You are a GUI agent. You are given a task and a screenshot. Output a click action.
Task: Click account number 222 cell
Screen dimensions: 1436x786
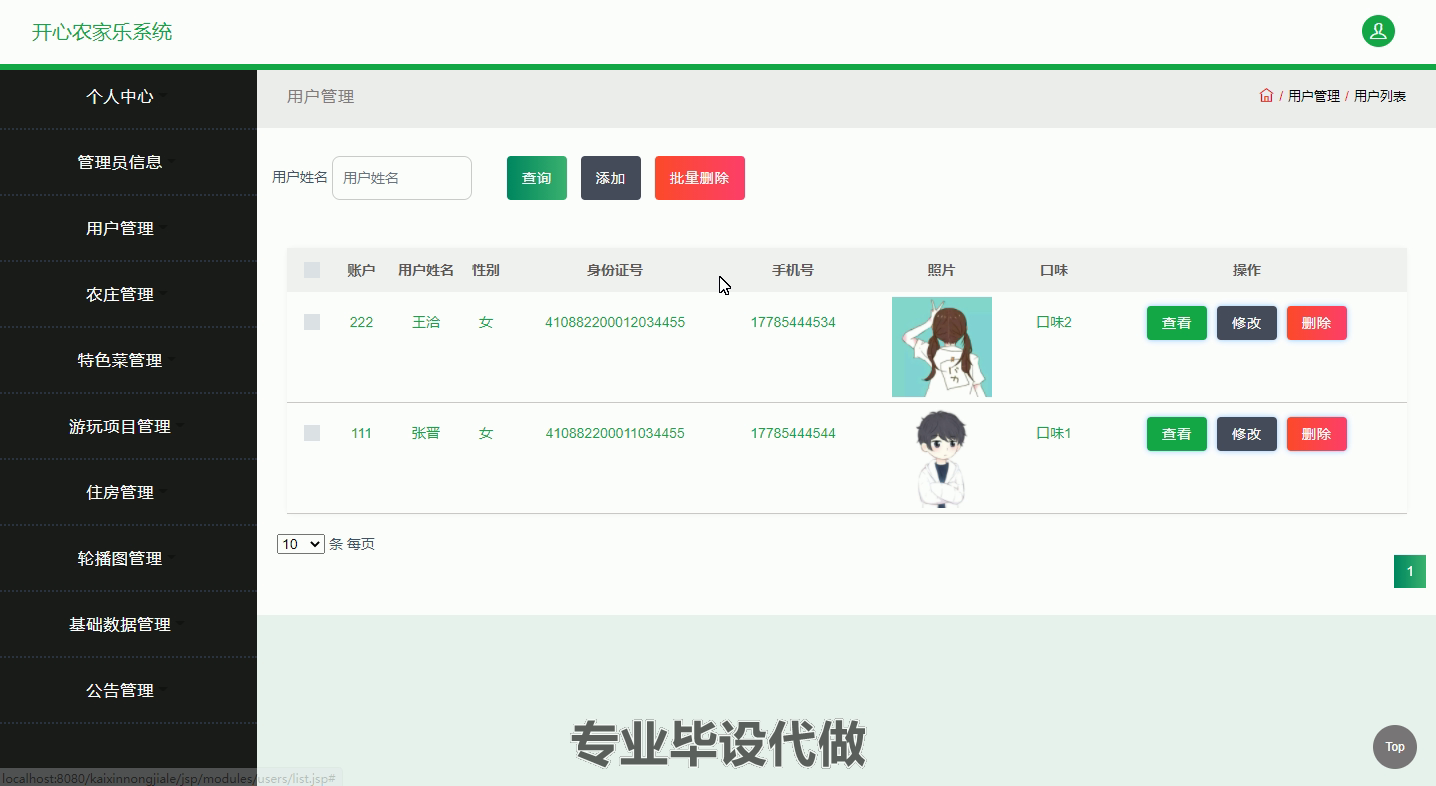(361, 322)
